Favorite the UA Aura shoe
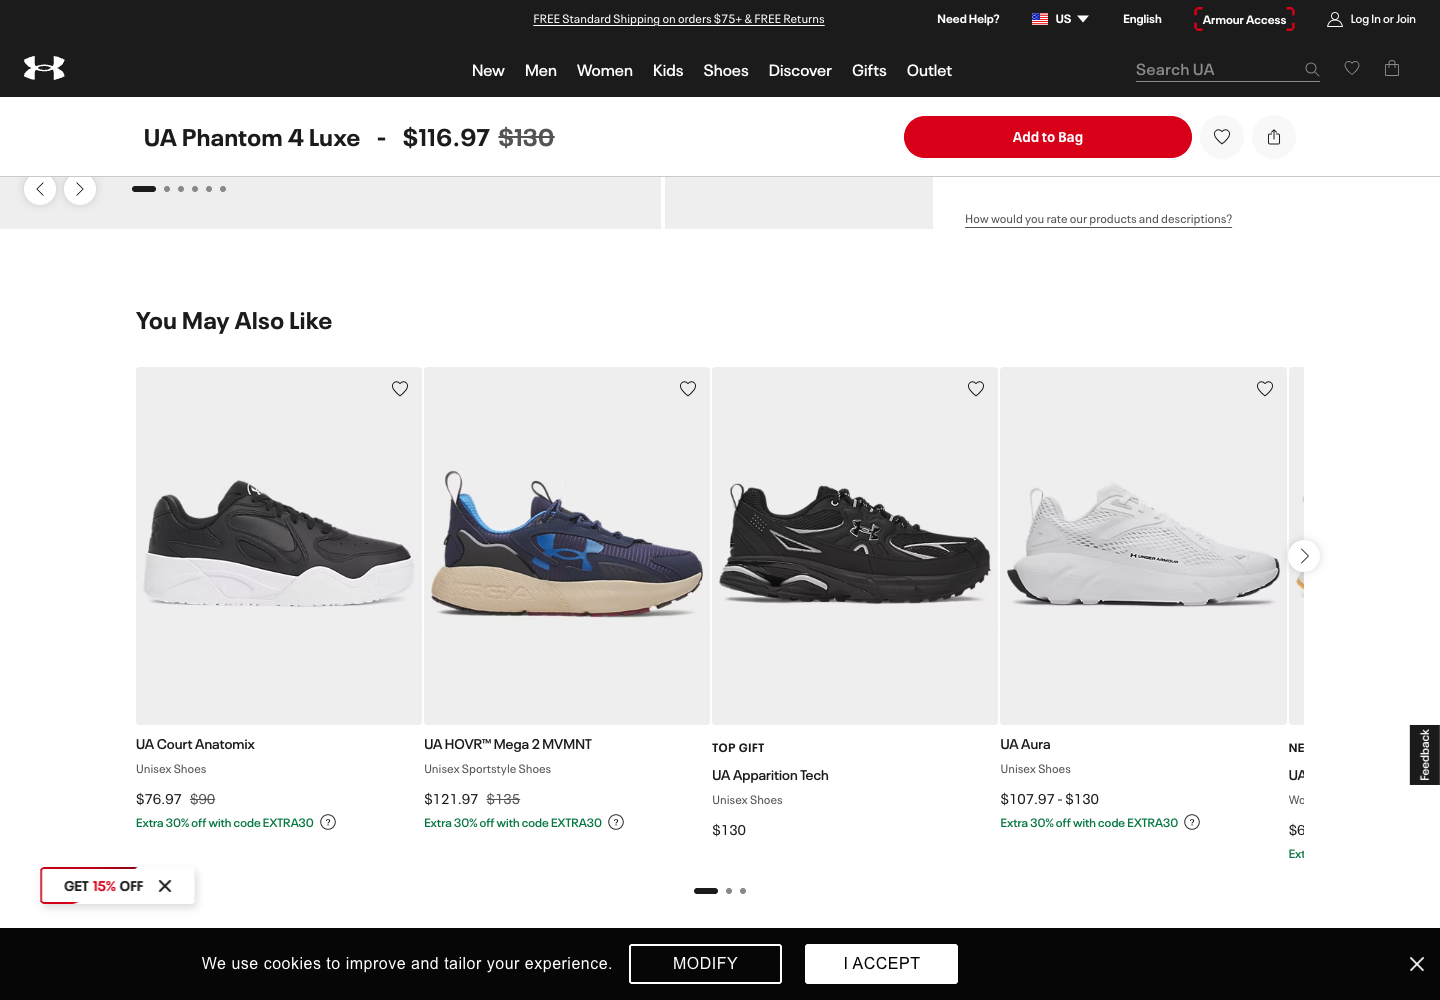Image resolution: width=1440 pixels, height=1000 pixels. (1265, 389)
